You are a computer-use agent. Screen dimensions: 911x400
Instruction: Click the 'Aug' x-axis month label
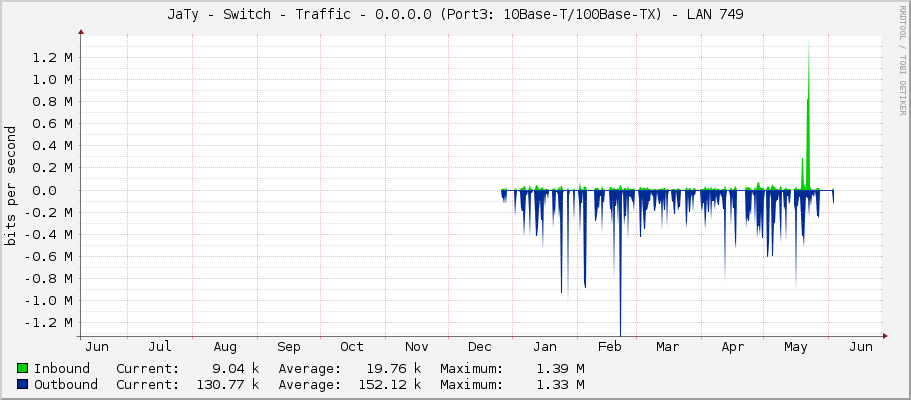point(225,347)
